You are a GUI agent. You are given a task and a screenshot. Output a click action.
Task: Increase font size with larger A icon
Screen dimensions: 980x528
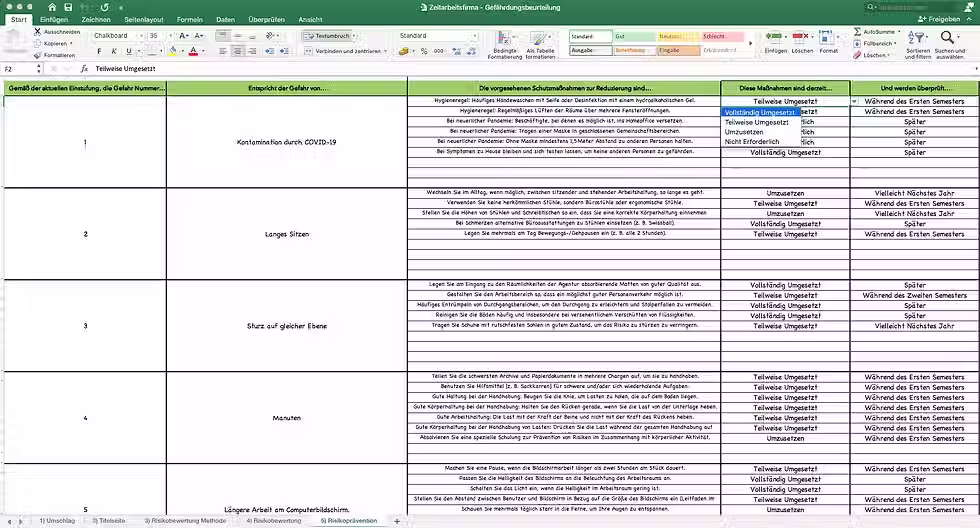click(x=184, y=36)
